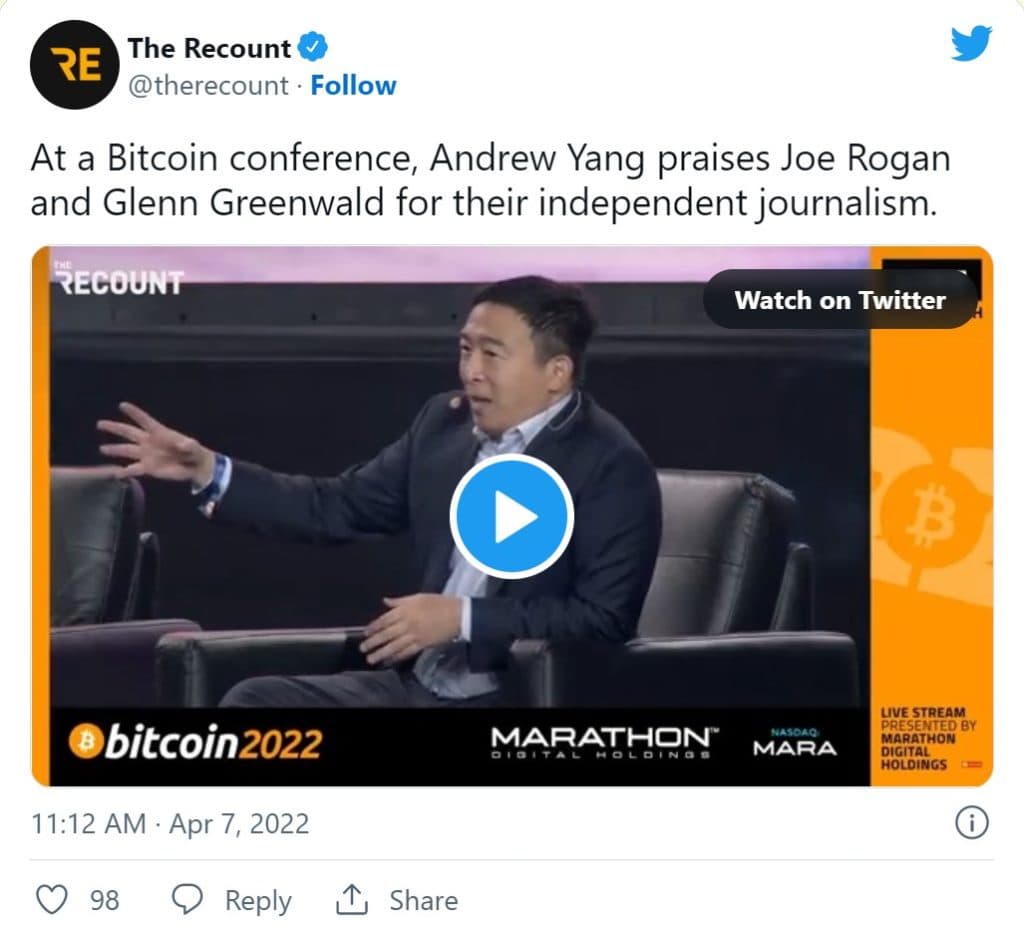Play the video with blue play button

click(x=512, y=516)
